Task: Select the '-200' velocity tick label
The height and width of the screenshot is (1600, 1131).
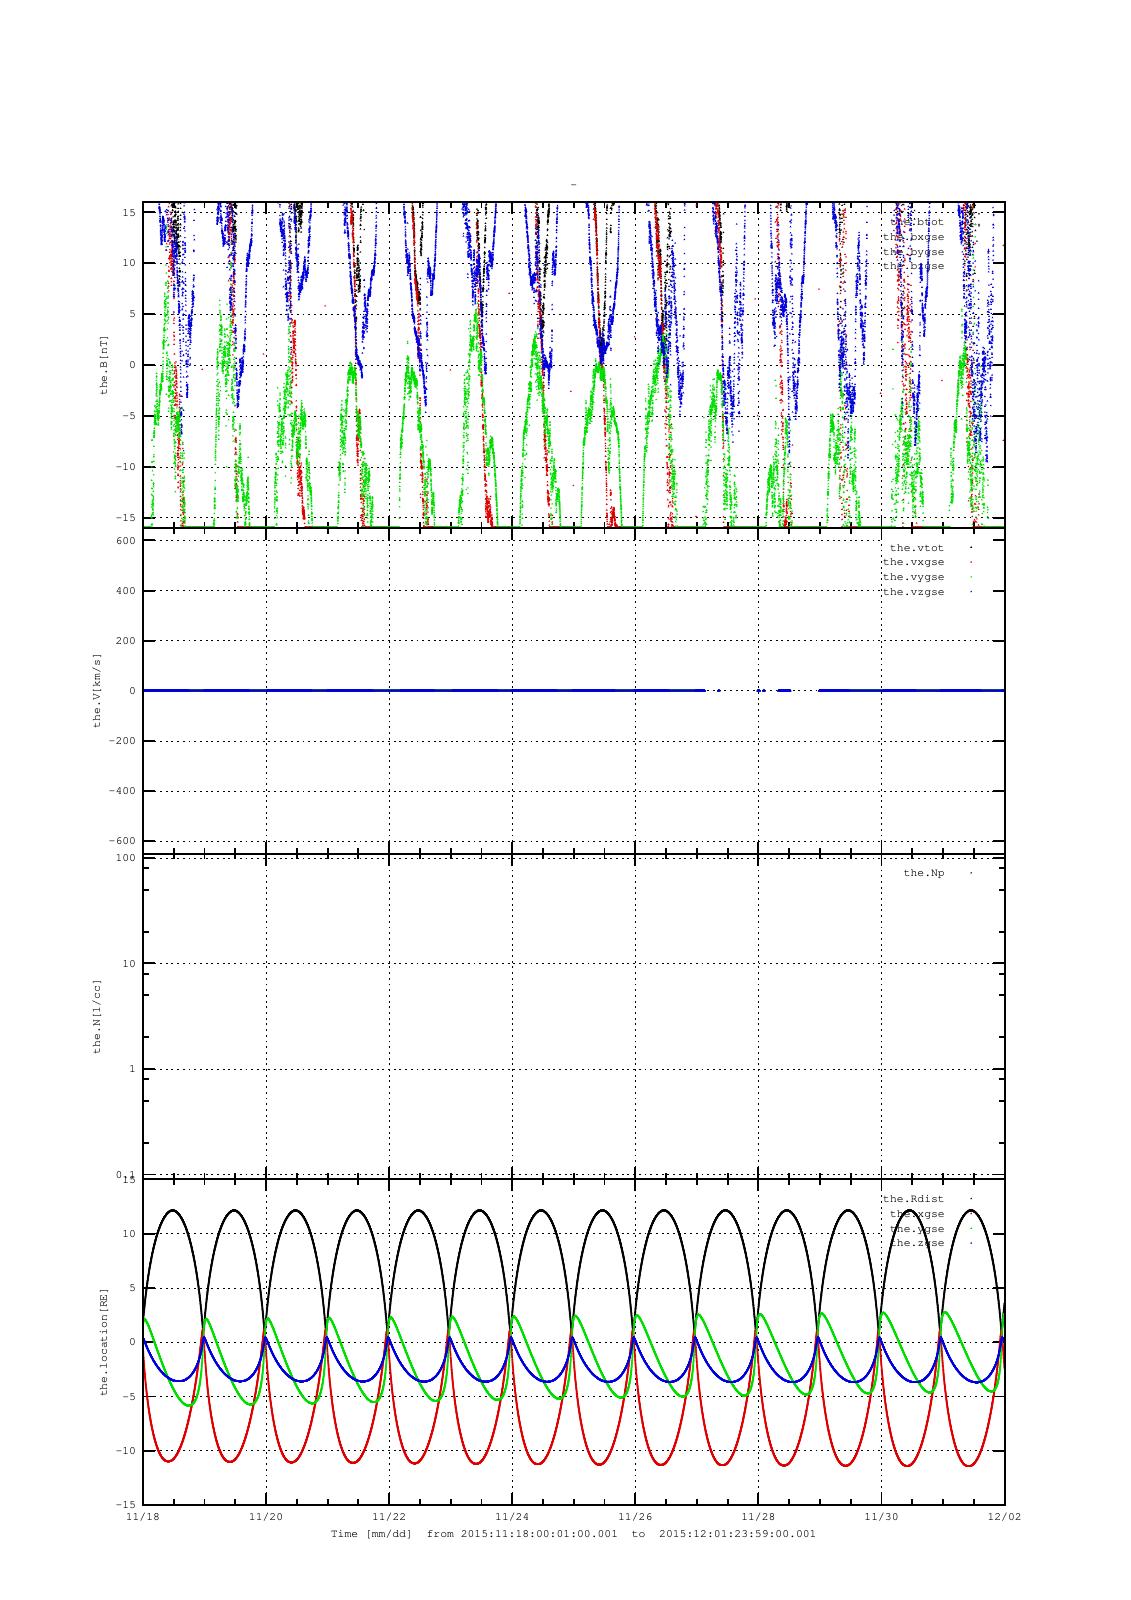Action: (121, 741)
